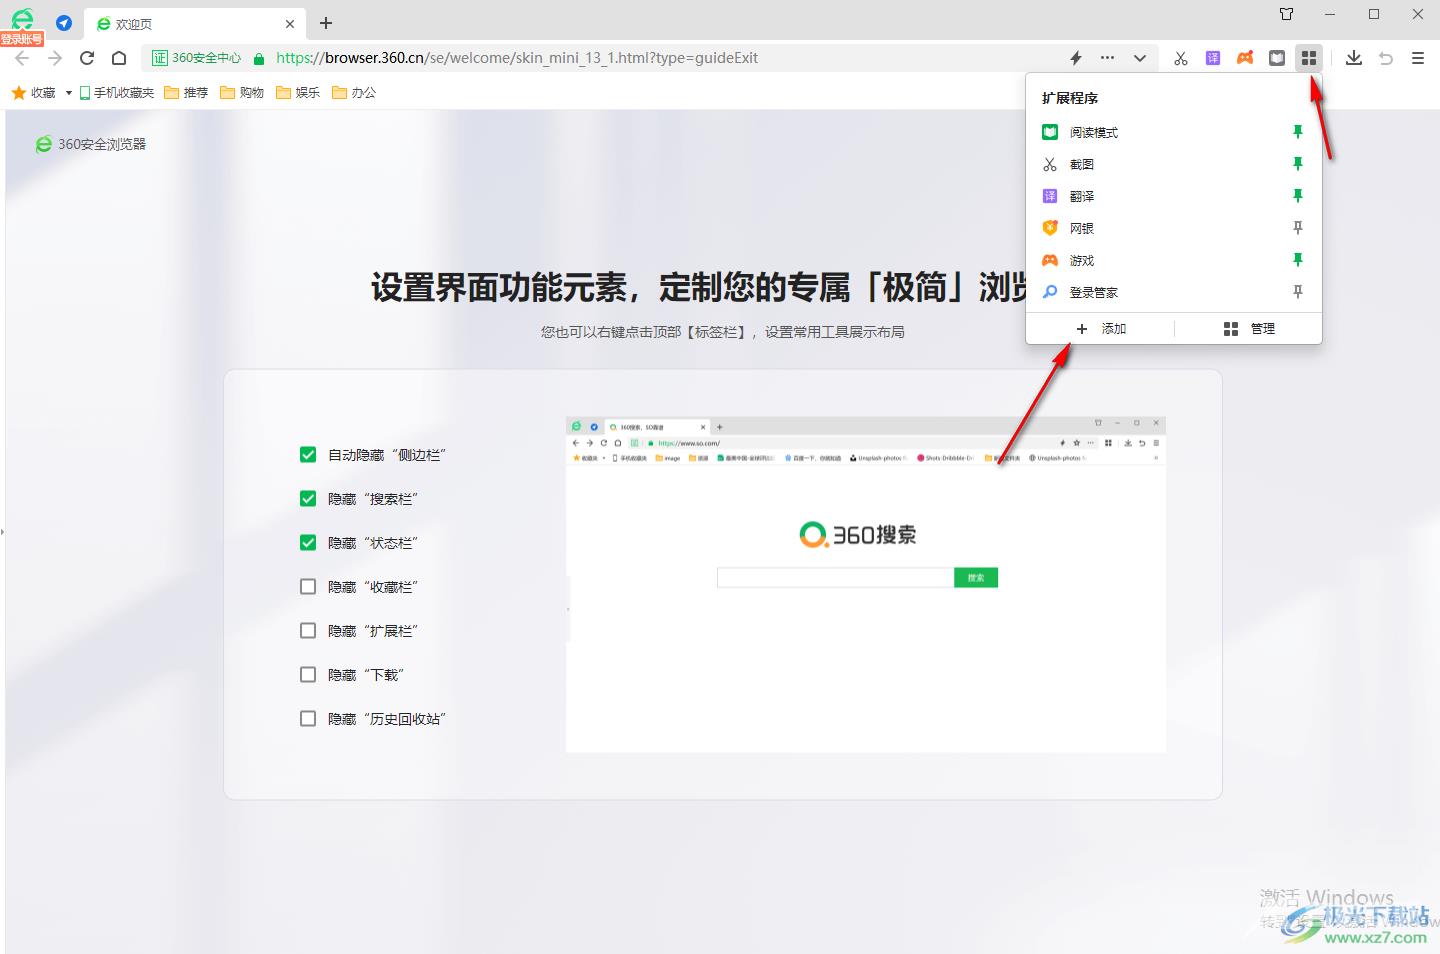1440x954 pixels.
Task: Reload the page with the refresh icon
Action: tap(87, 58)
